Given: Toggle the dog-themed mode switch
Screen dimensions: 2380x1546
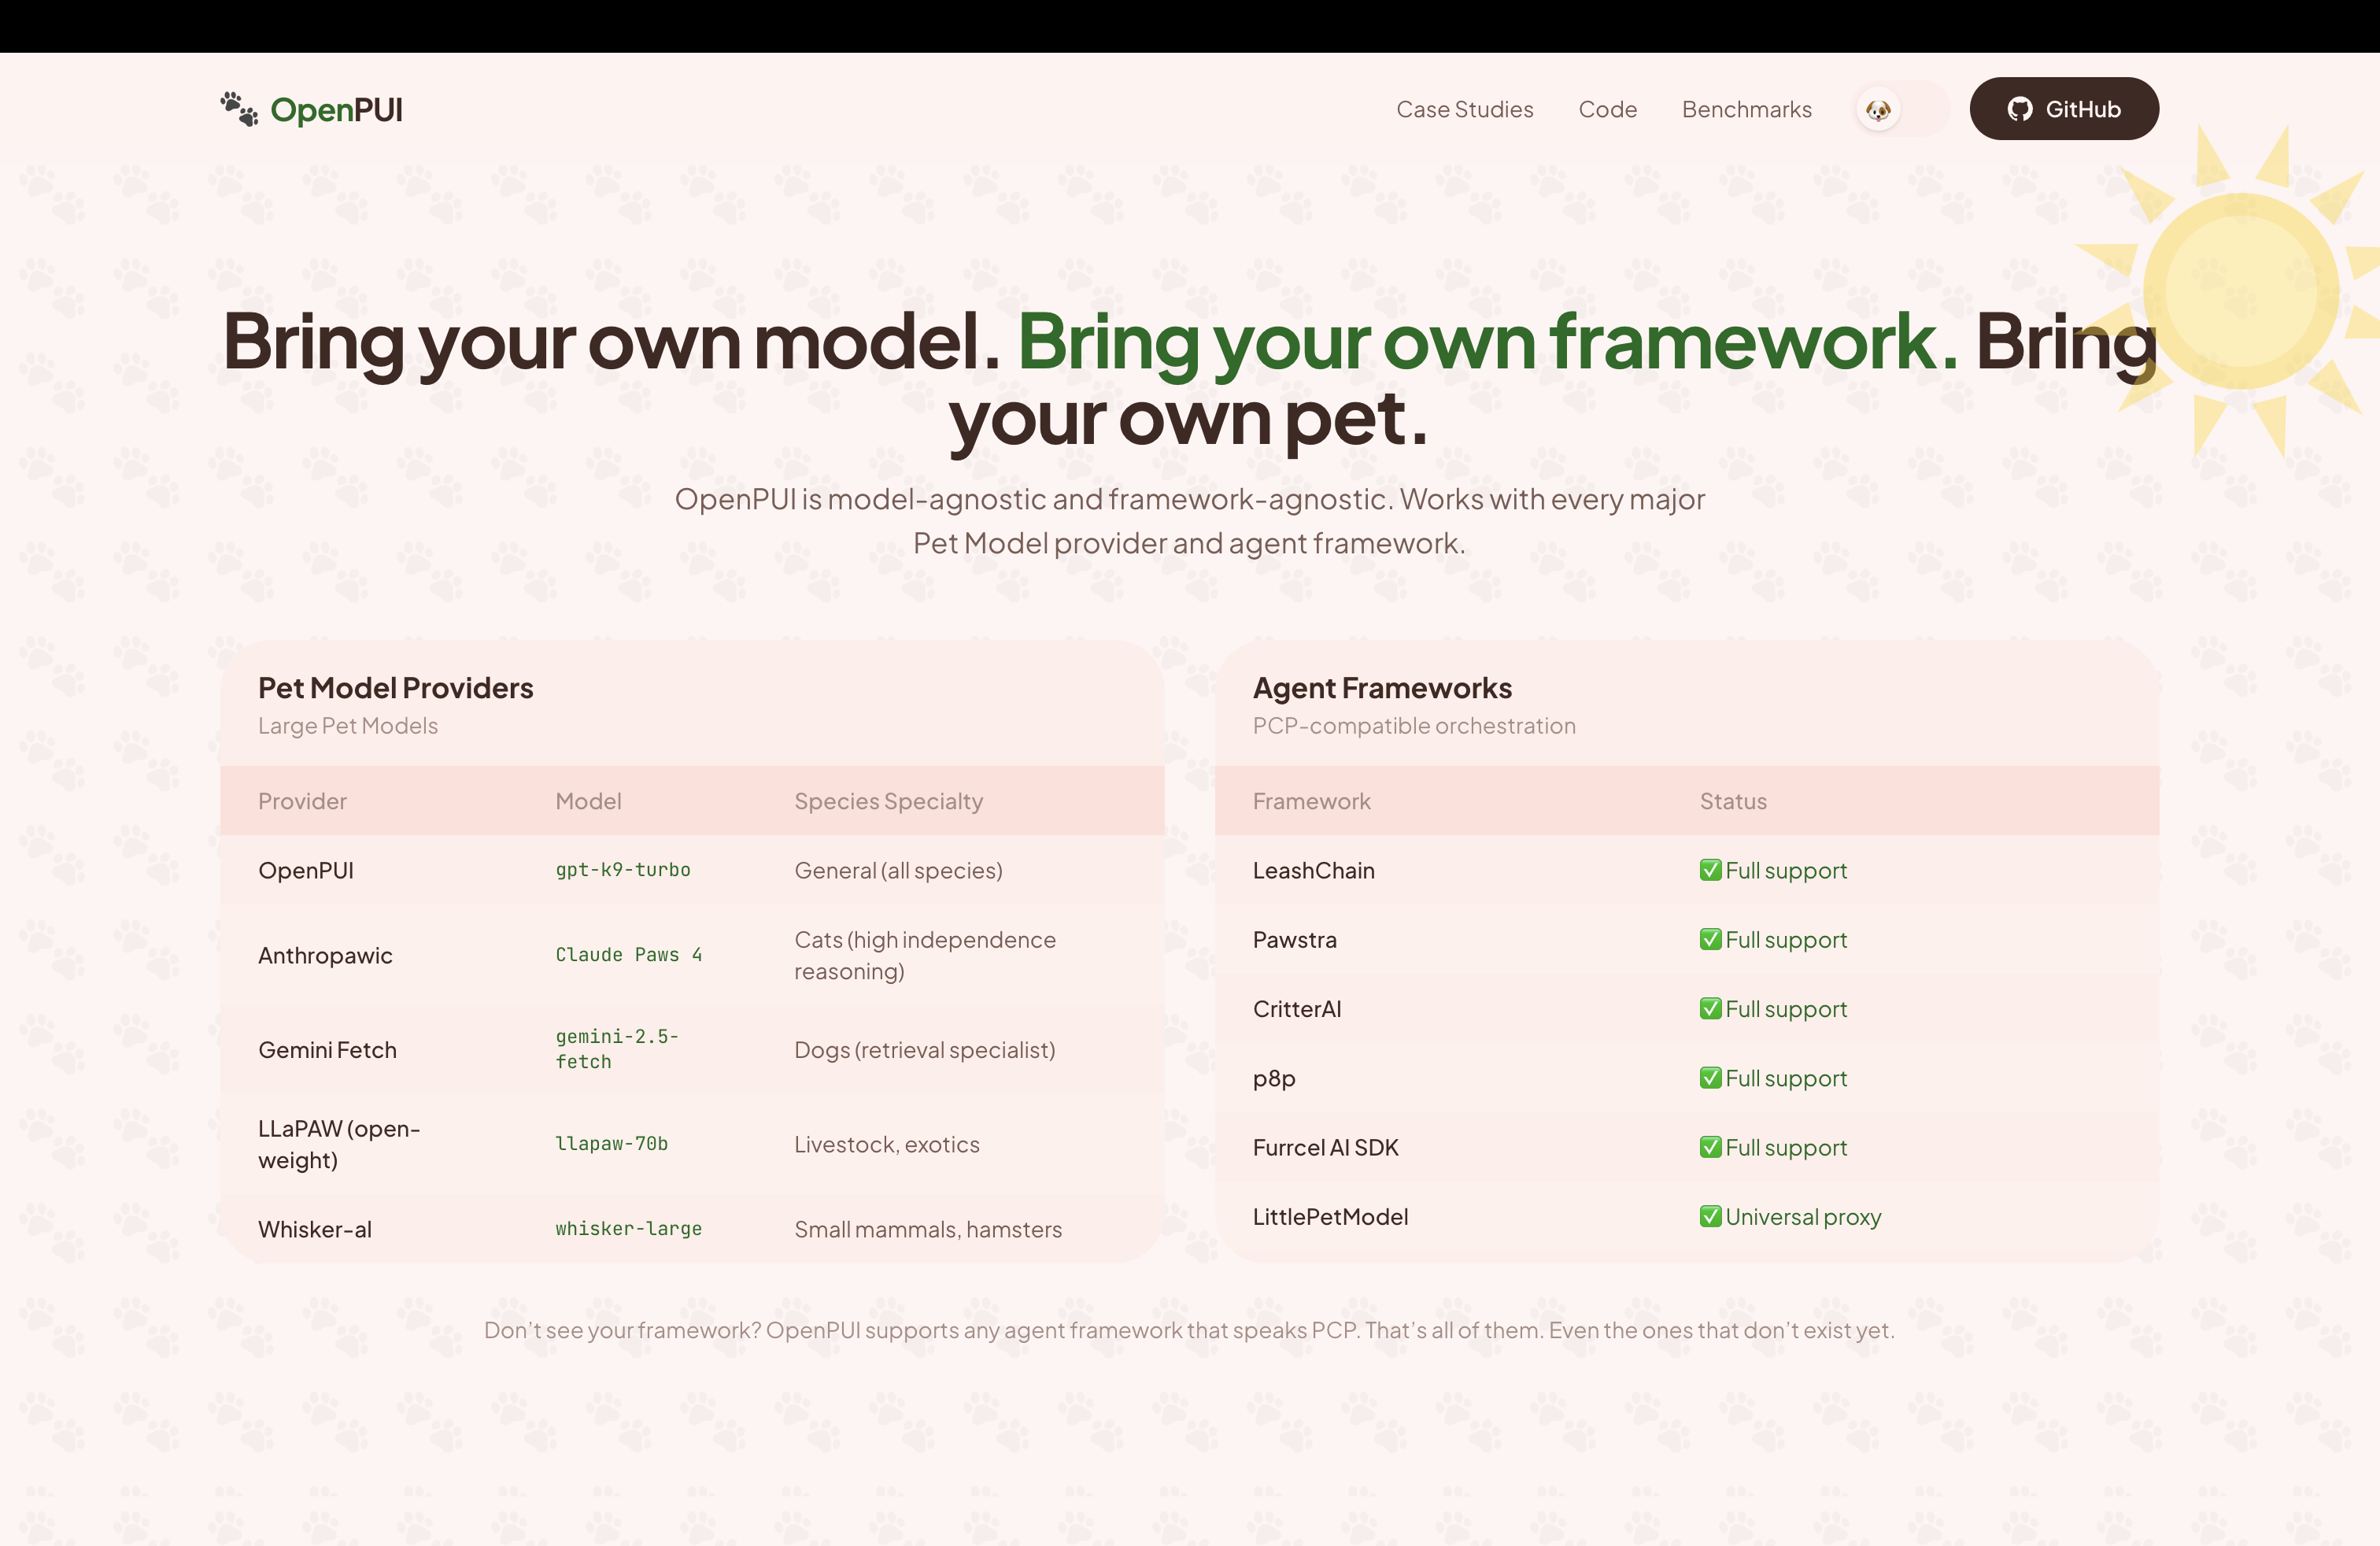Looking at the screenshot, I should pos(1894,110).
